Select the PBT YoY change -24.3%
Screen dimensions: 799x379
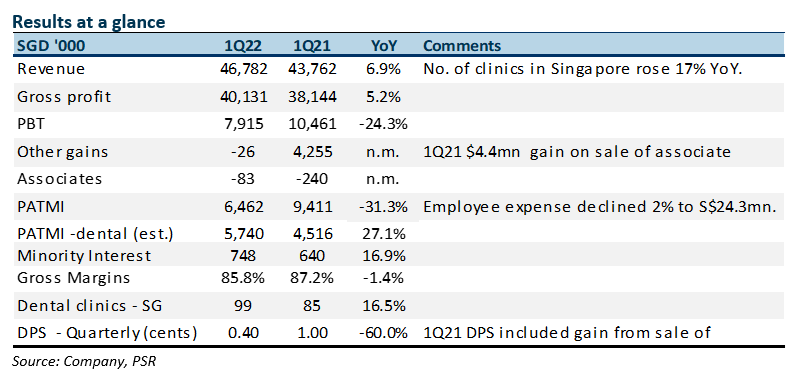click(383, 124)
